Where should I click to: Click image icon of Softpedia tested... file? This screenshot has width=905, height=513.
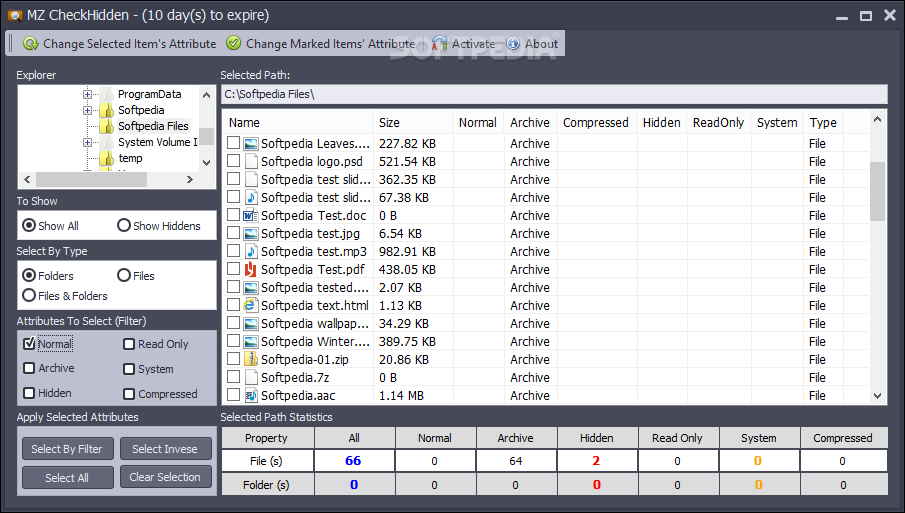pos(250,287)
